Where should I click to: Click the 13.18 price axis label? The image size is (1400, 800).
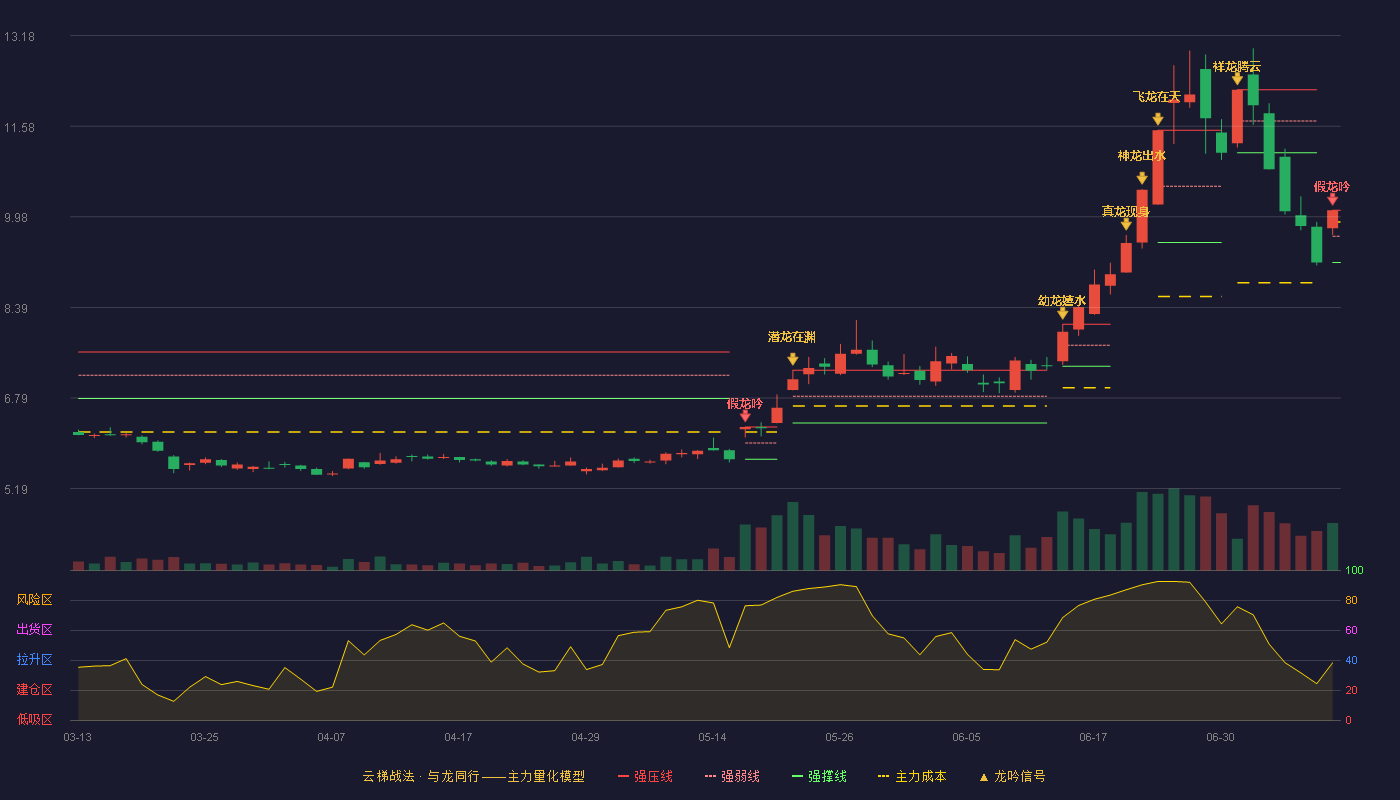(x=19, y=36)
